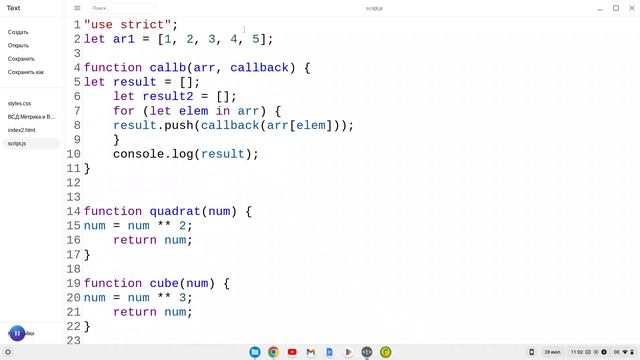This screenshot has height=360, width=640.
Task: Open the ChromeOS launcher circle button
Action: (x=8, y=352)
